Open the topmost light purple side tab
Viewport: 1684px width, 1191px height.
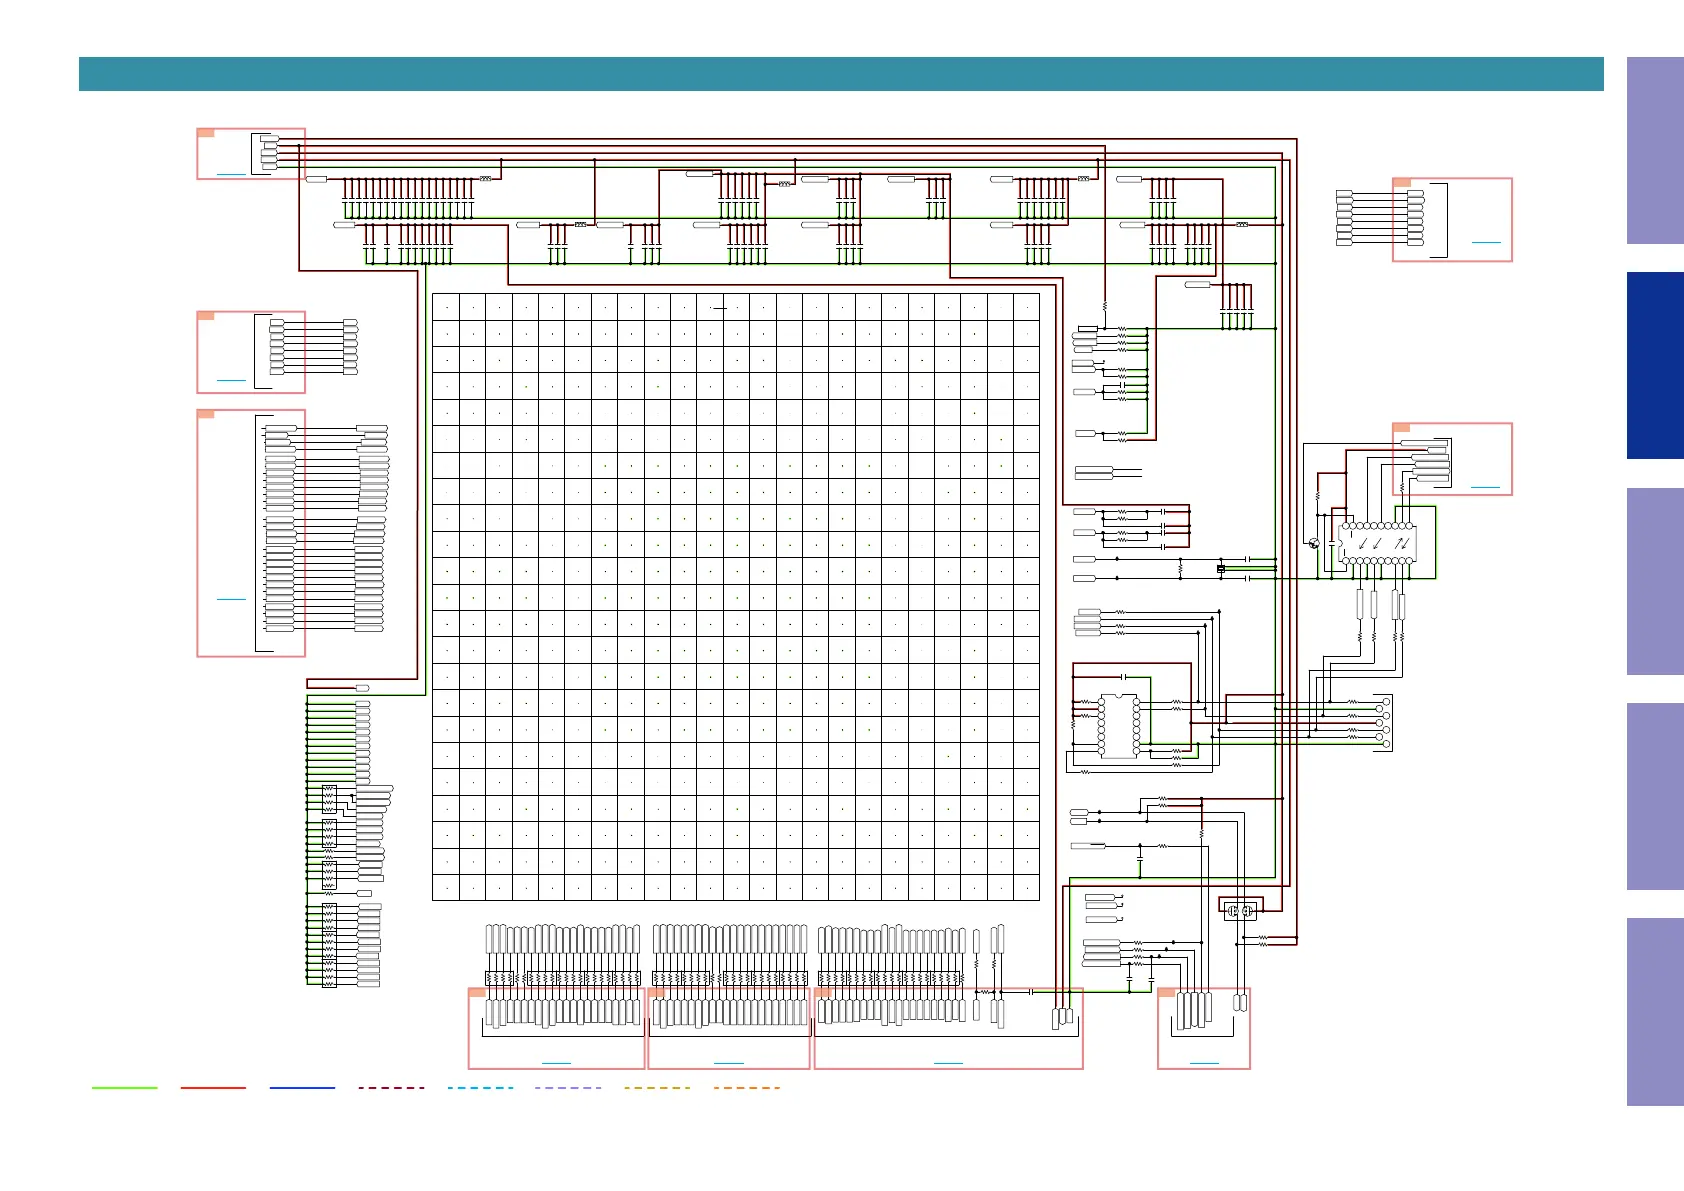[x=1655, y=150]
